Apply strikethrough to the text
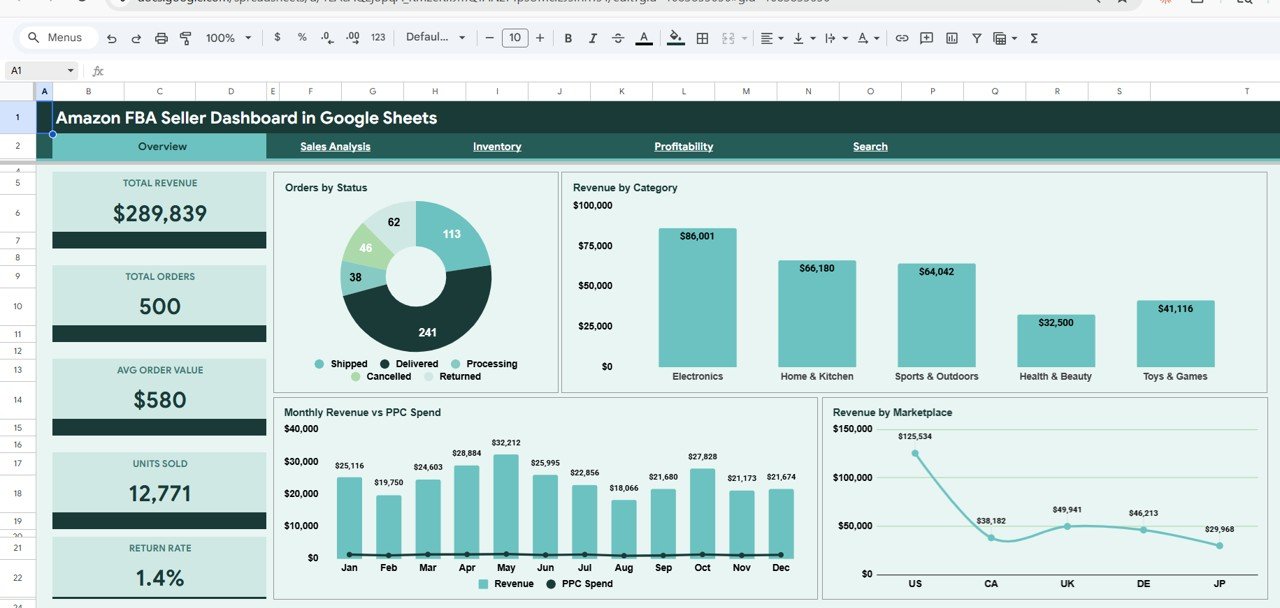Image resolution: width=1280 pixels, height=608 pixels. 617,38
